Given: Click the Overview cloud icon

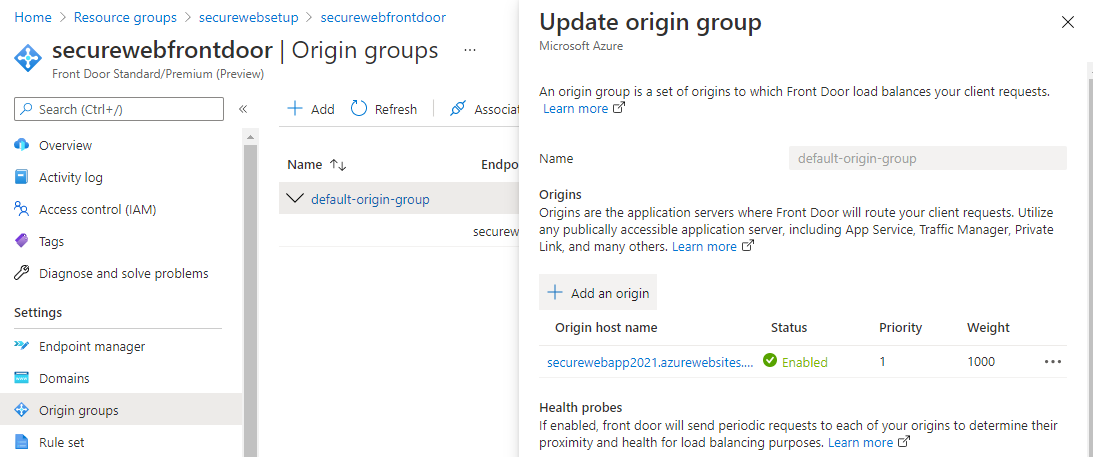Looking at the screenshot, I should point(22,145).
